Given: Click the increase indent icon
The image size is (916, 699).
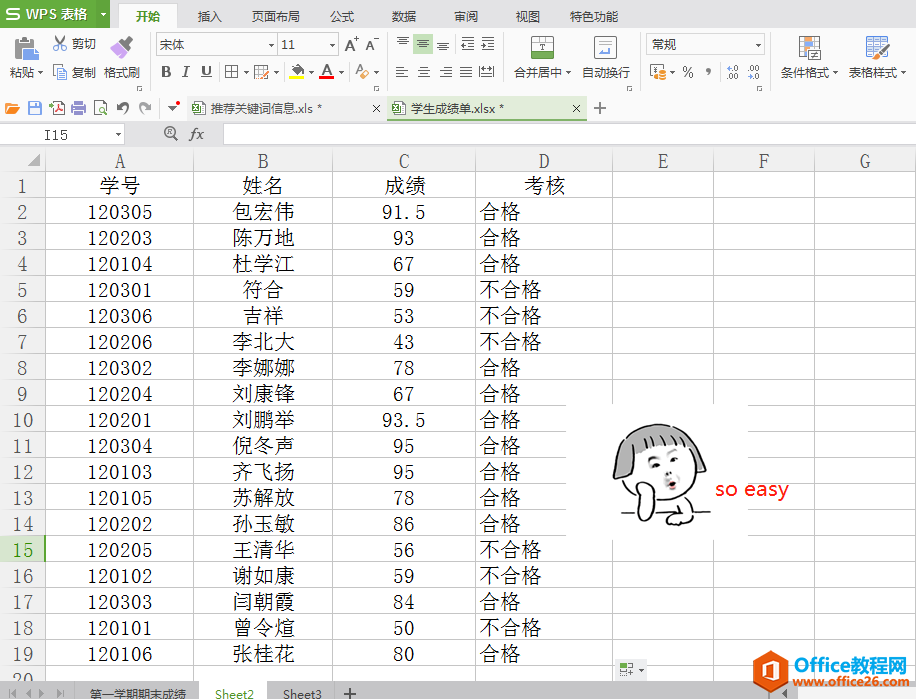Looking at the screenshot, I should click(488, 44).
